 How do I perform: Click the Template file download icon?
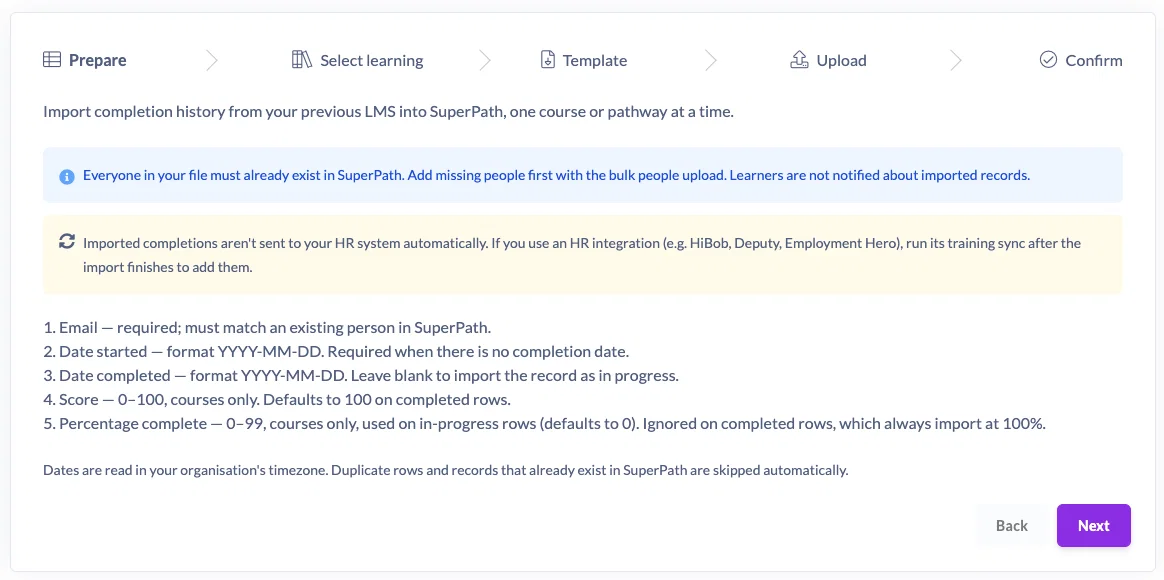(x=548, y=60)
